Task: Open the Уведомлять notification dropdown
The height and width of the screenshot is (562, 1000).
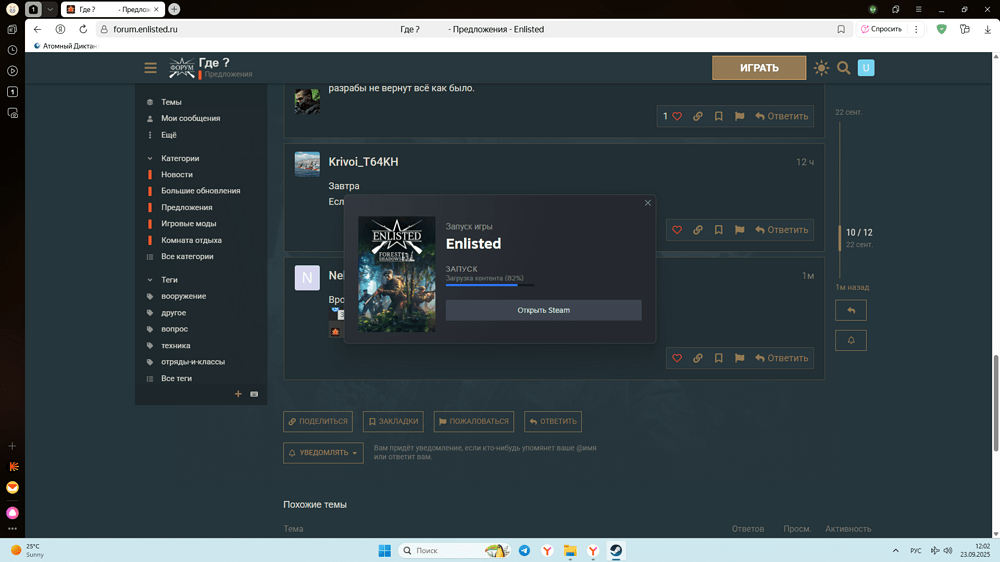Action: click(323, 453)
